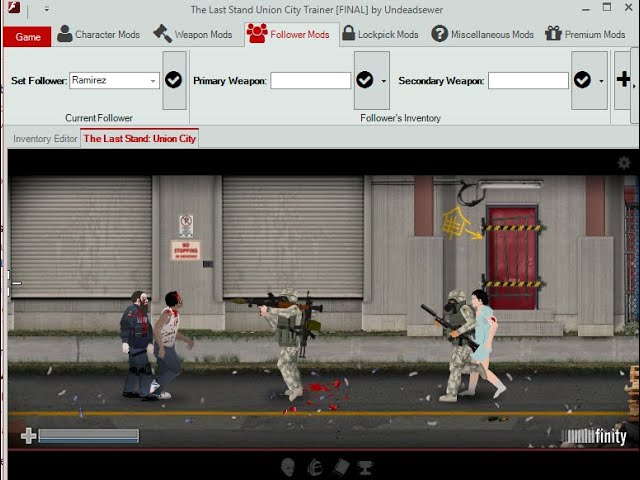Open the Lockpick Mods tab
This screenshot has width=640, height=480.
(380, 35)
